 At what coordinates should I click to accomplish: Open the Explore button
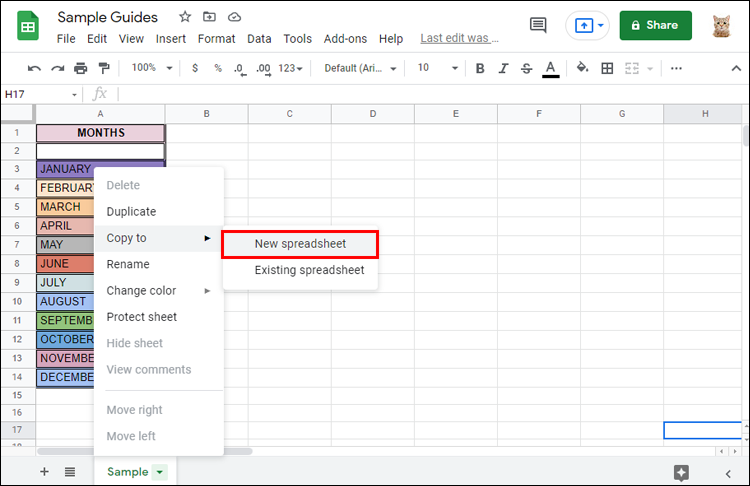click(681, 473)
